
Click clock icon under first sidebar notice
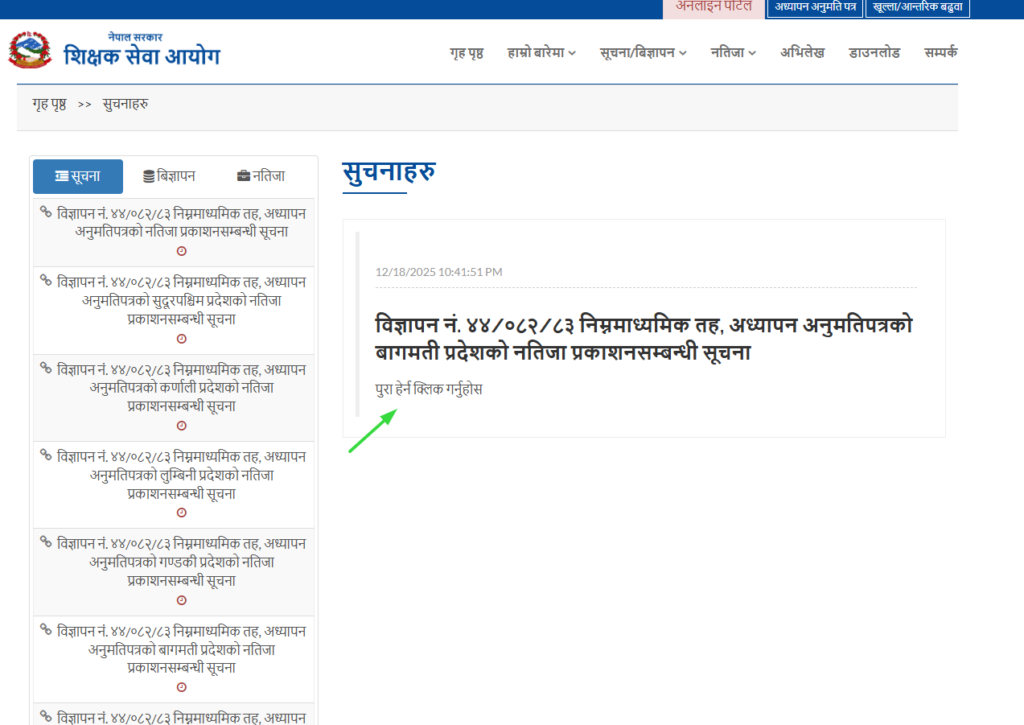click(x=181, y=251)
